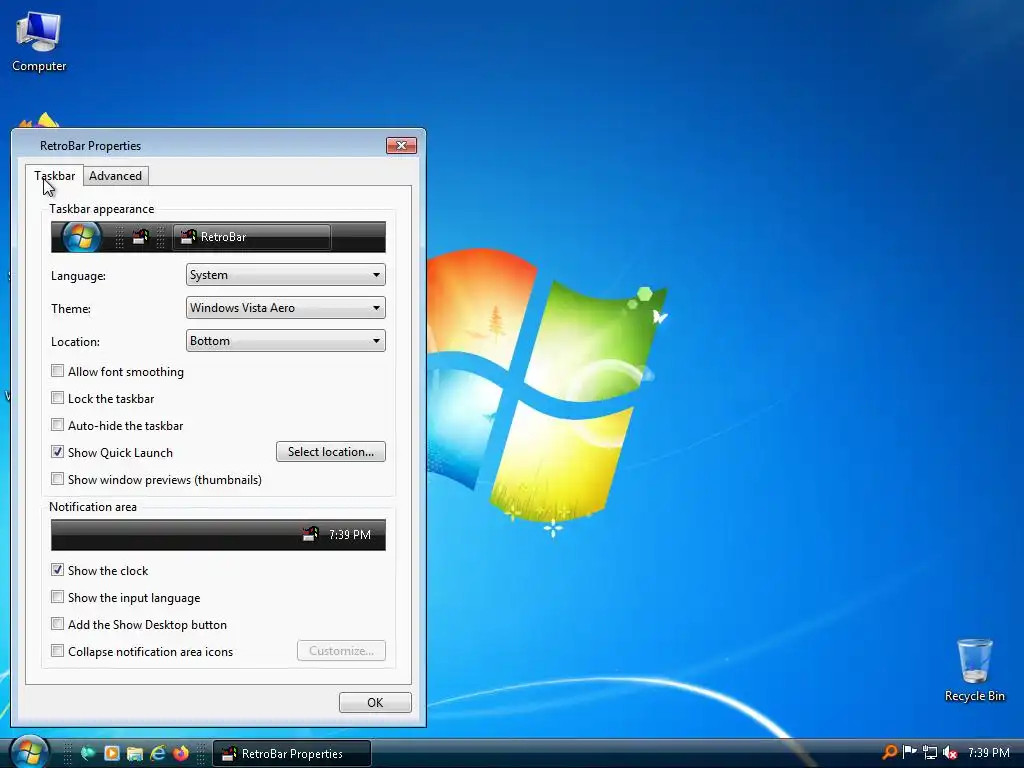
Task: Click the Start orb on the taskbar
Action: click(x=29, y=752)
